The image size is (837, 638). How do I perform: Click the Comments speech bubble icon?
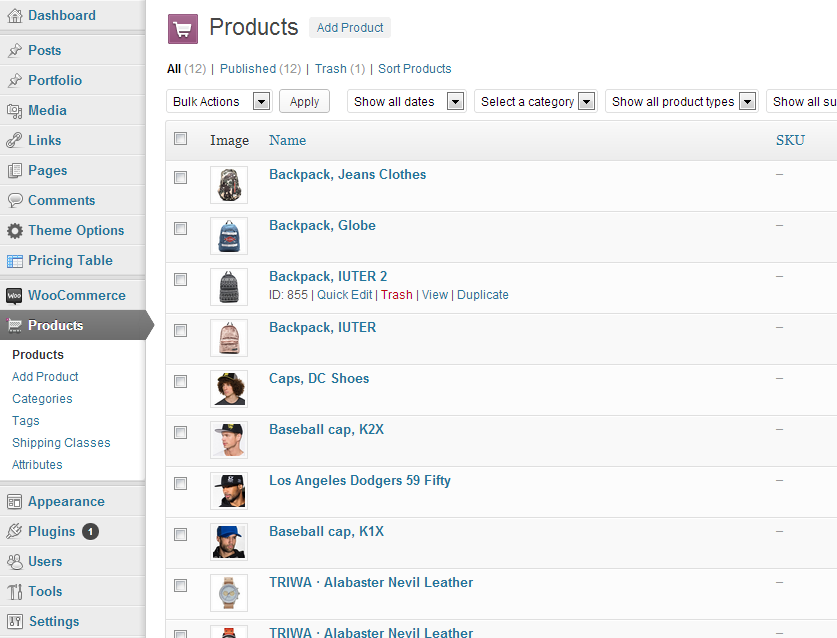point(14,201)
